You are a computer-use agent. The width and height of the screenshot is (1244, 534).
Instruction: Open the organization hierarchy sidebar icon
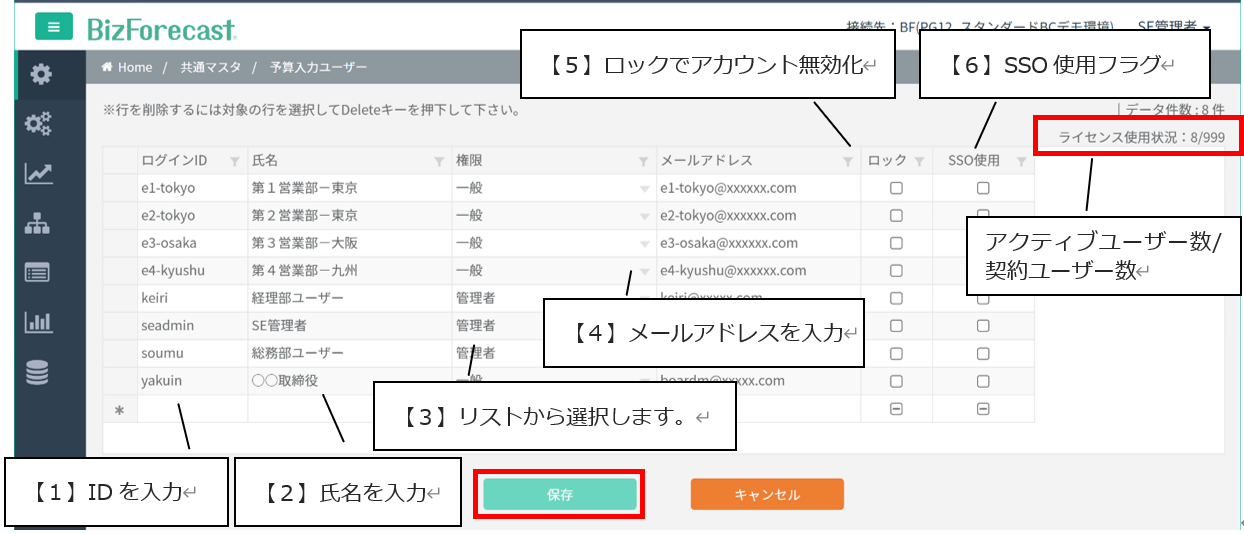pos(38,224)
